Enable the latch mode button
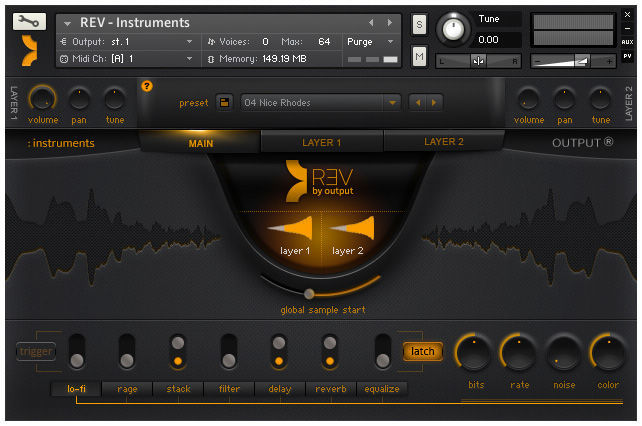The width and height of the screenshot is (642, 426). point(423,351)
